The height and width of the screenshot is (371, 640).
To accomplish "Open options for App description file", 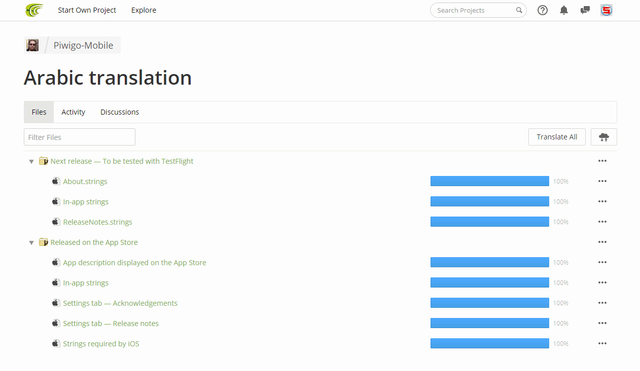I will tap(602, 262).
